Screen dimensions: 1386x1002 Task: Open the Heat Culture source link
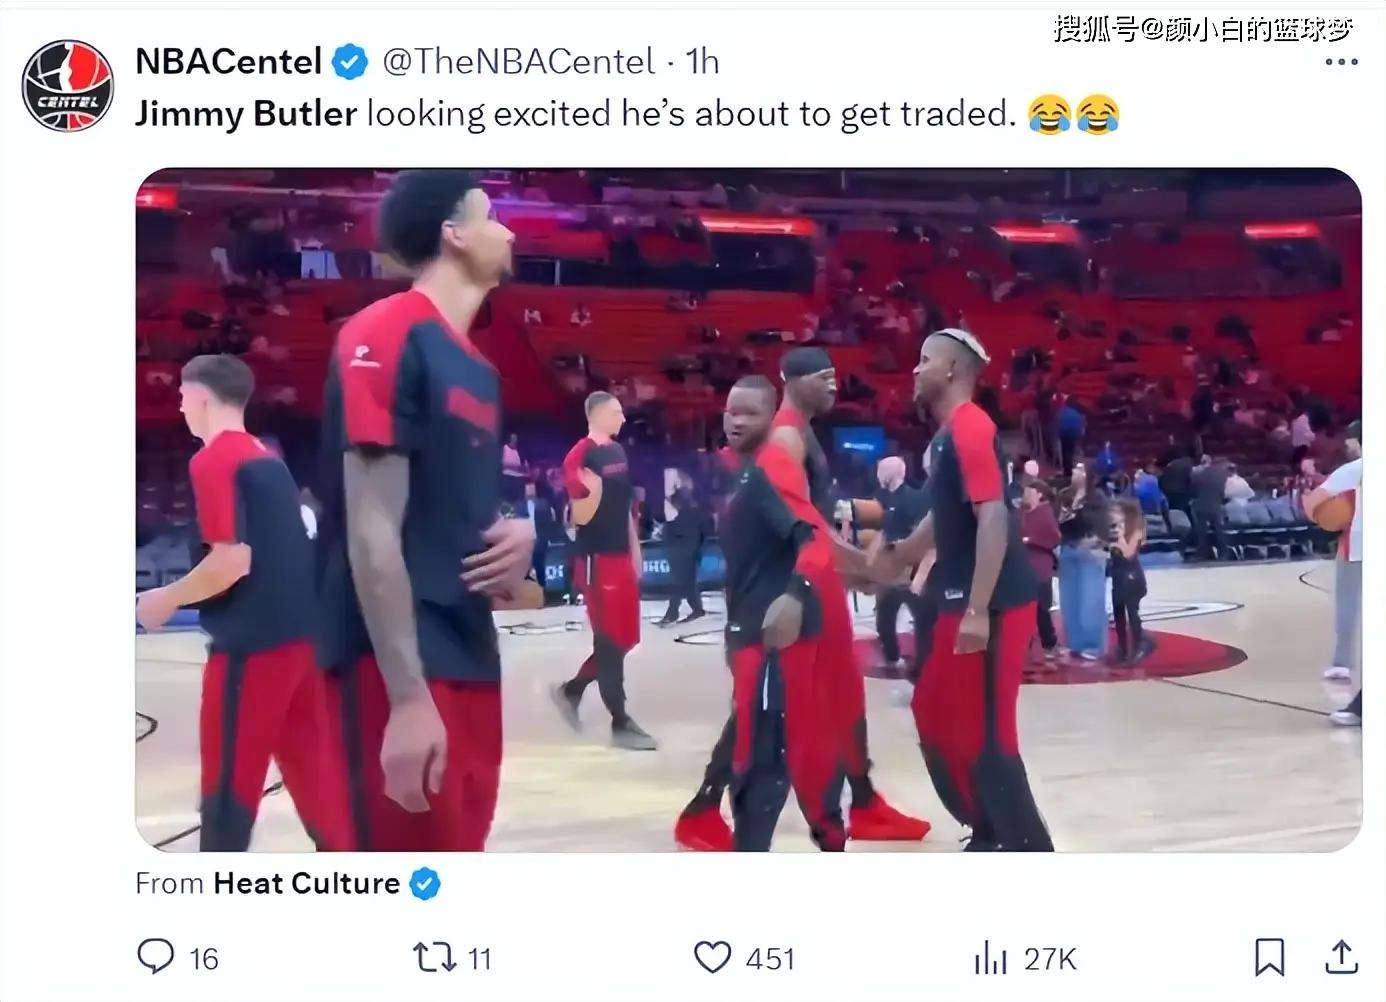[x=306, y=883]
